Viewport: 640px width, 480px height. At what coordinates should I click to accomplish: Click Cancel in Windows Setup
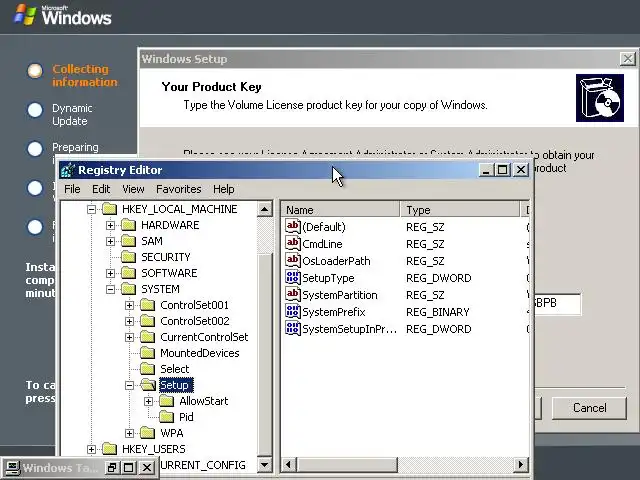coord(589,408)
